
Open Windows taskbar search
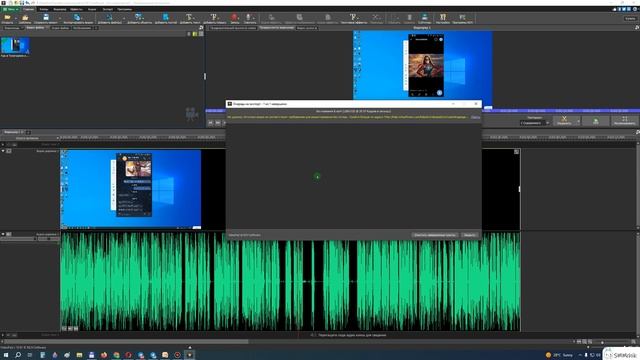[18, 355]
